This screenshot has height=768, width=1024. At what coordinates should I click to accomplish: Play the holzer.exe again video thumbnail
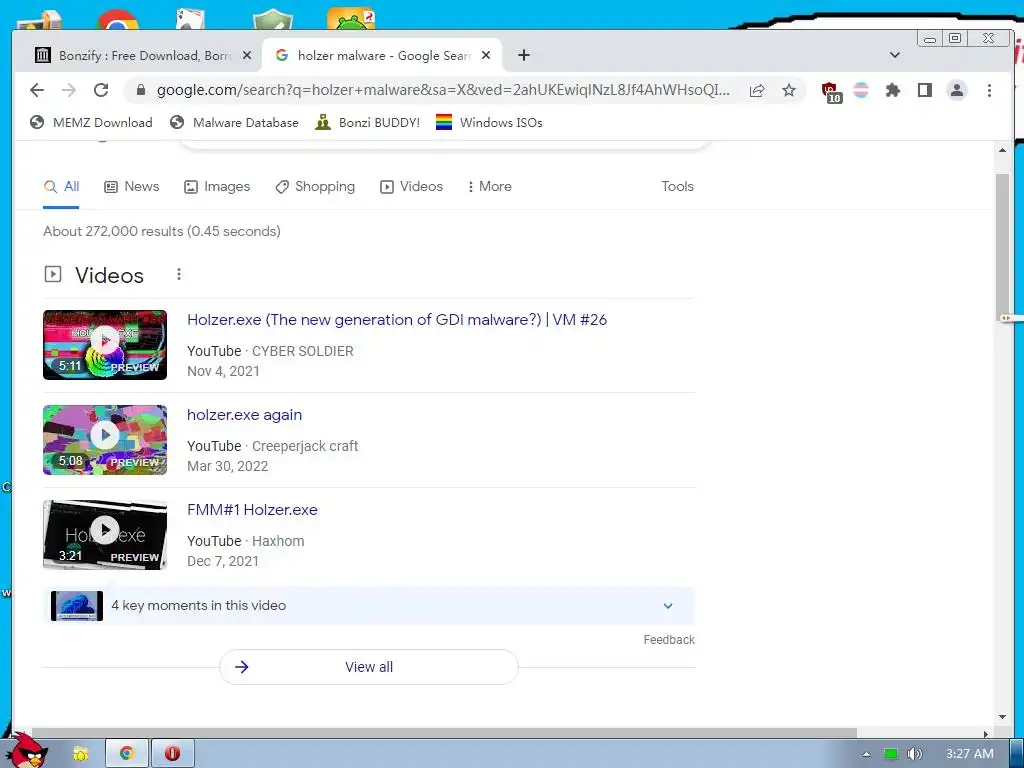105,440
